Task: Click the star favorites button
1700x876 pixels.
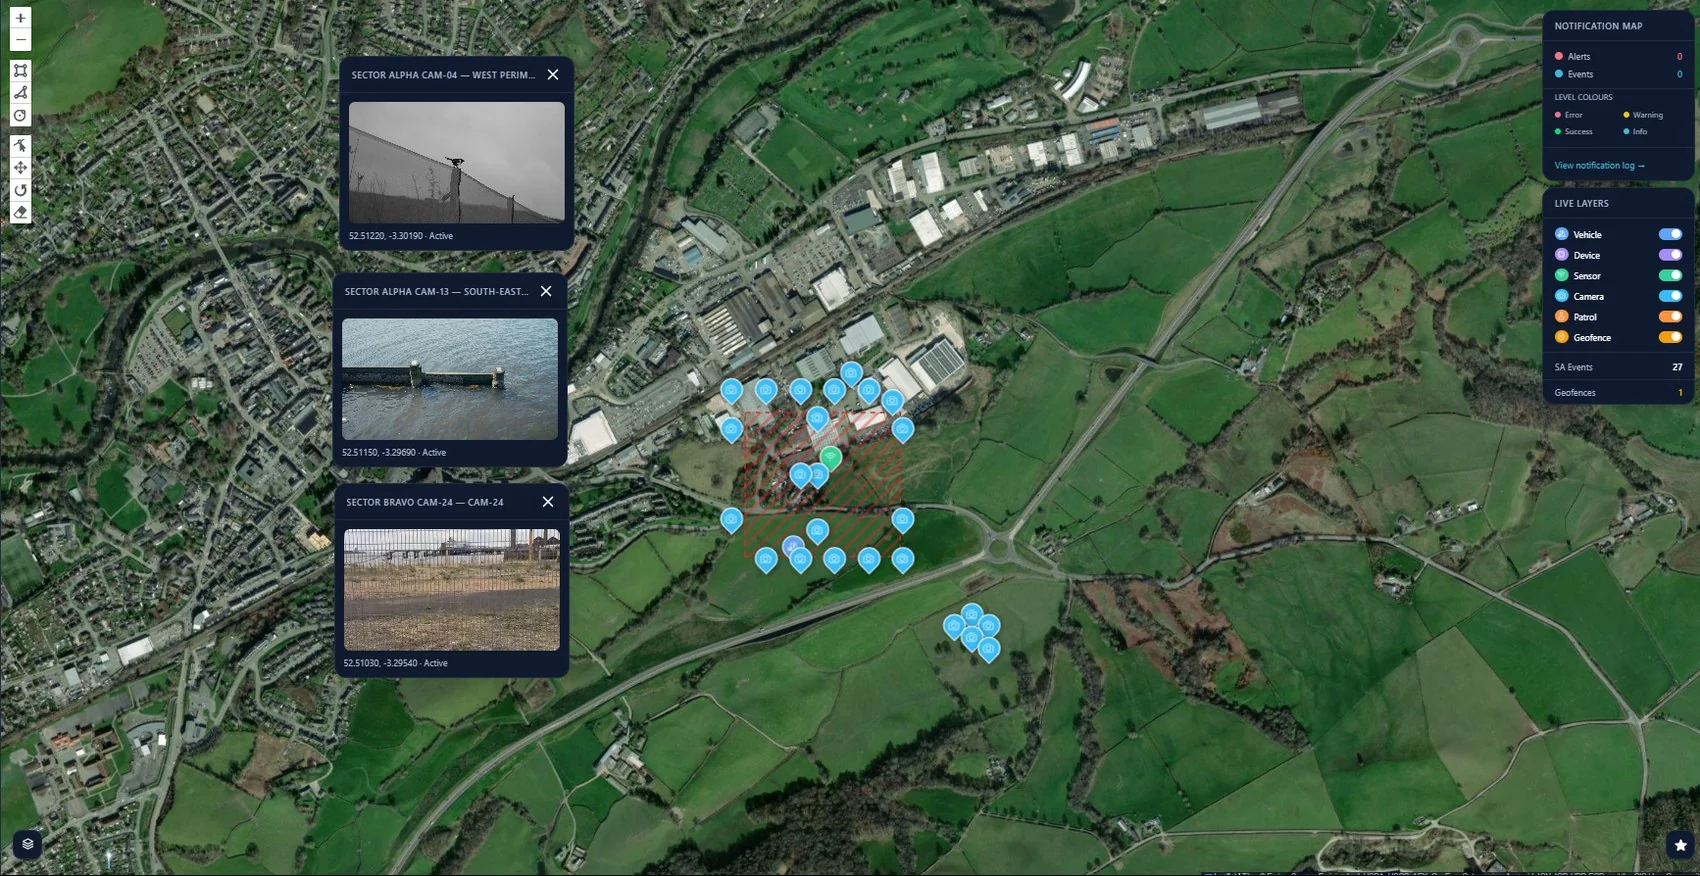Action: click(x=1680, y=845)
